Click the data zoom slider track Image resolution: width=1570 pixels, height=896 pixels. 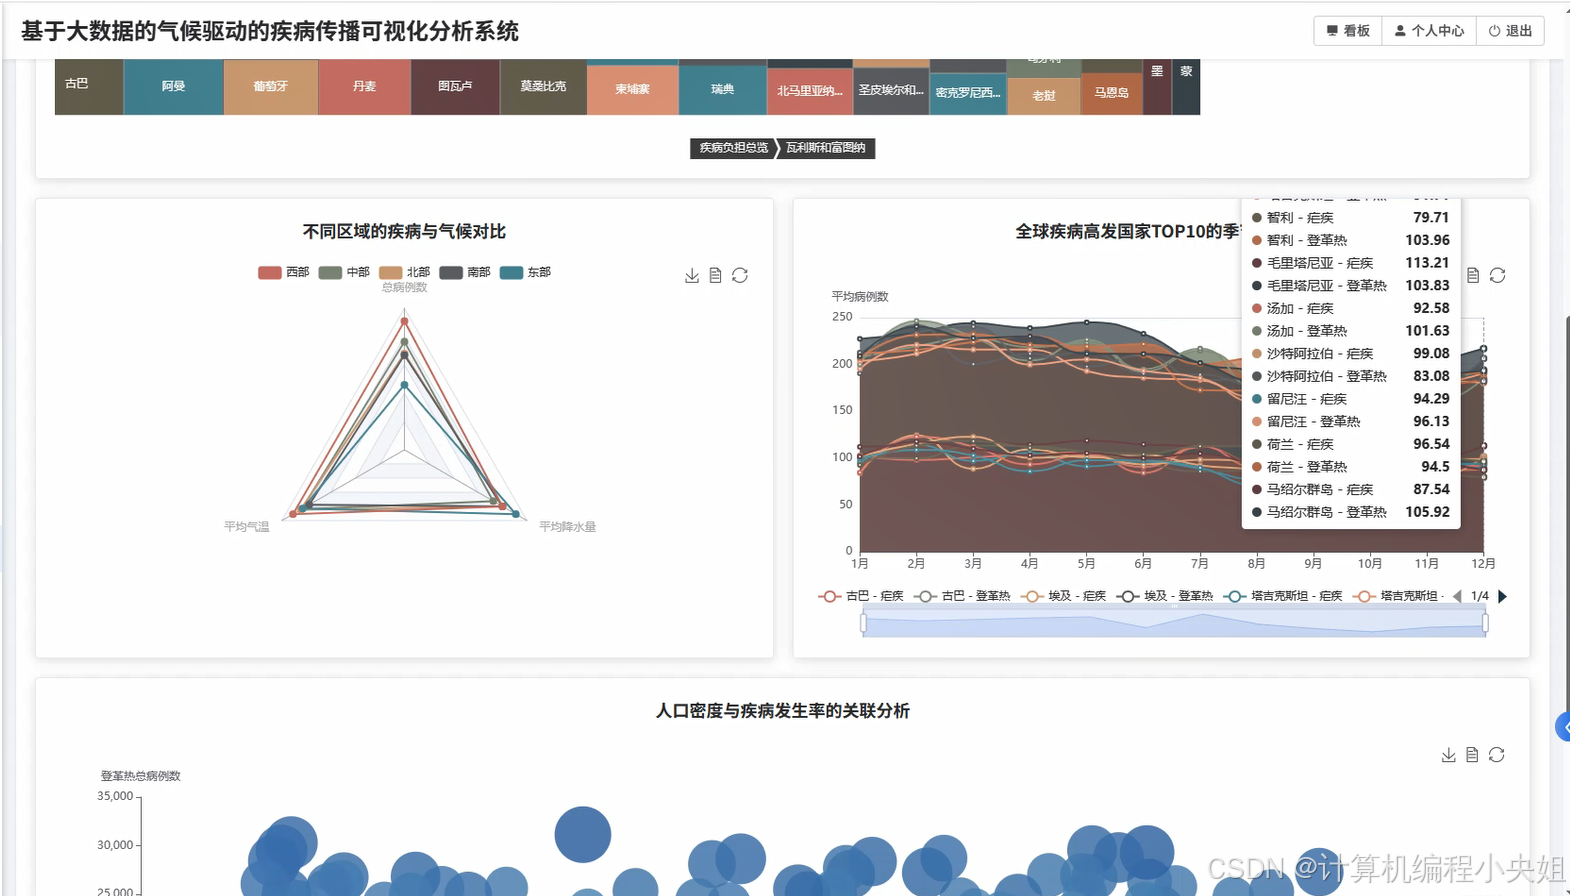click(1174, 624)
